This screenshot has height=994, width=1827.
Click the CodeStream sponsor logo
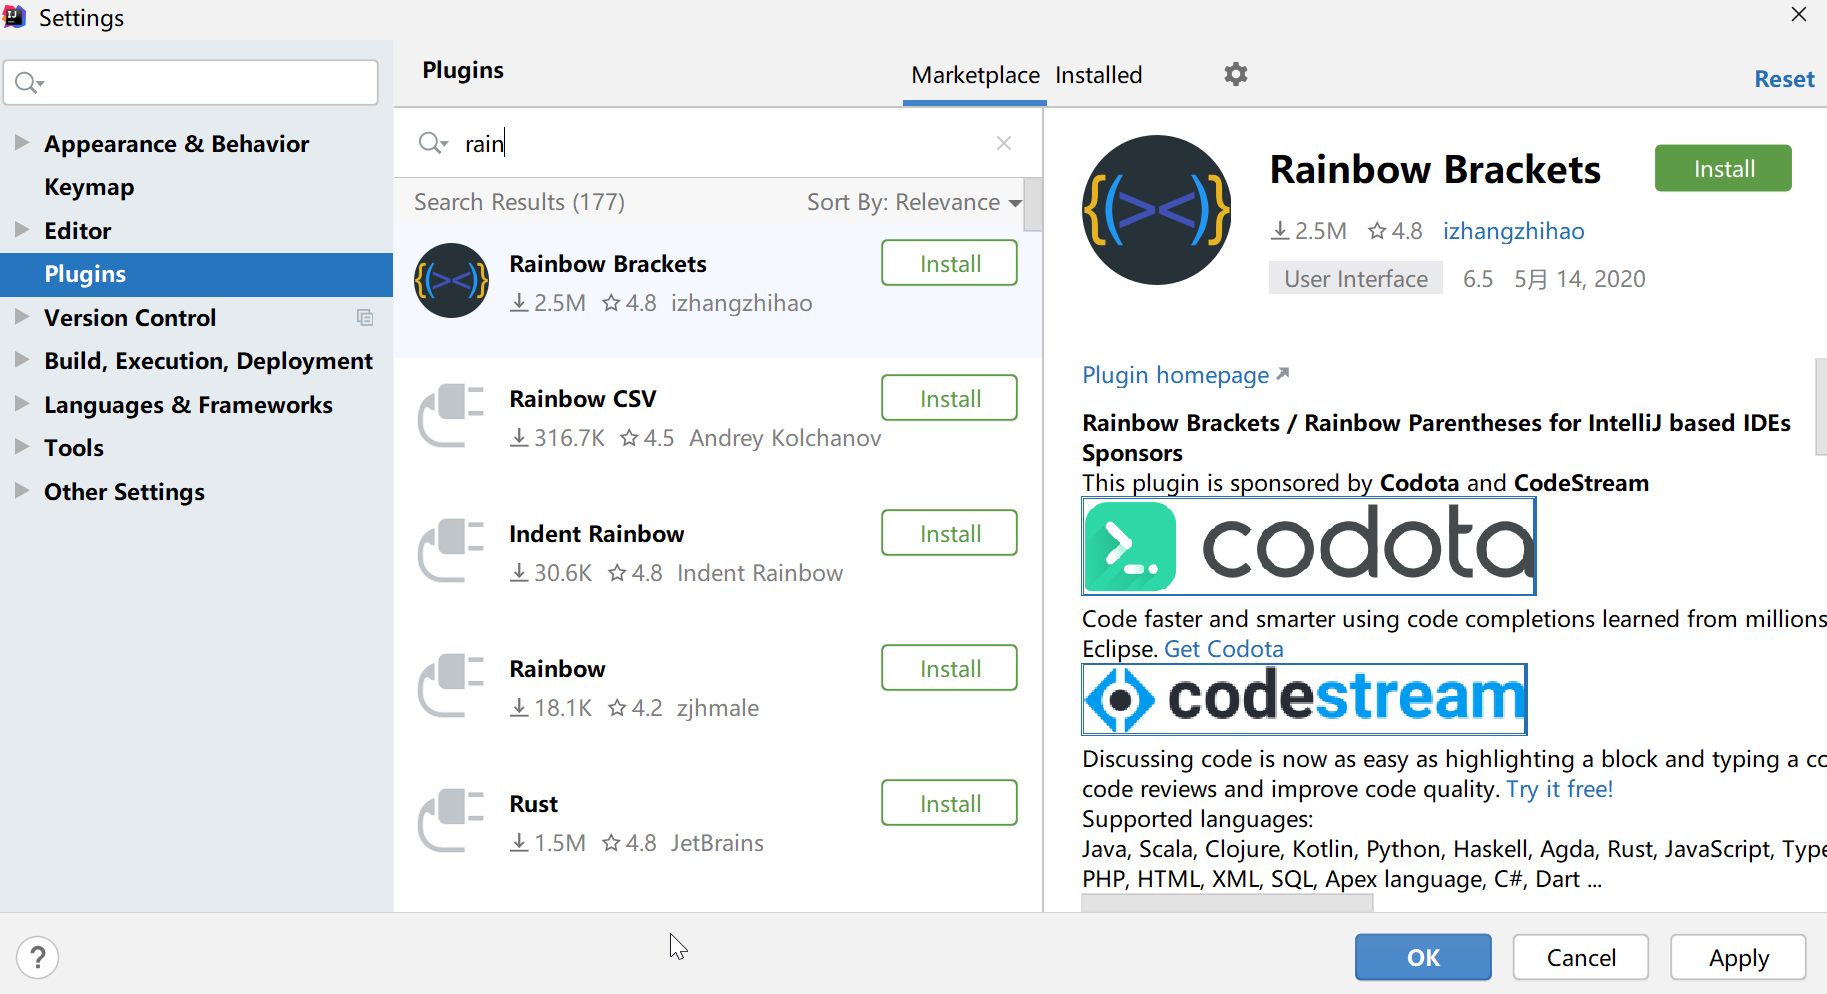(x=1305, y=699)
